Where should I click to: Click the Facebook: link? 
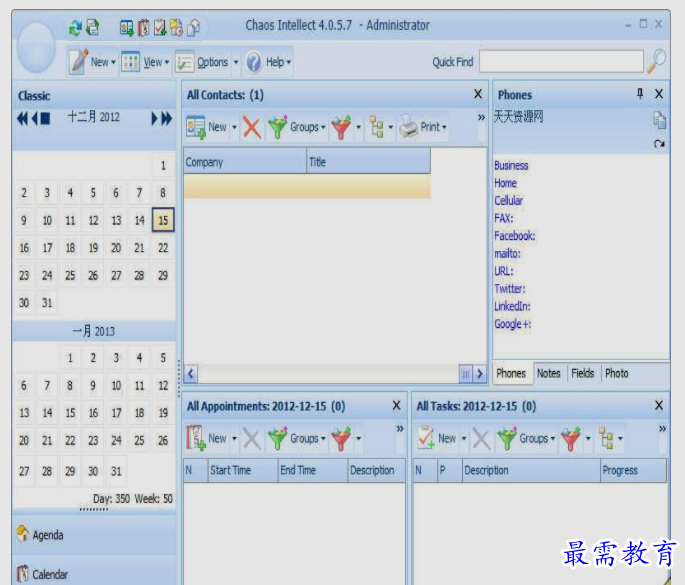pos(515,236)
